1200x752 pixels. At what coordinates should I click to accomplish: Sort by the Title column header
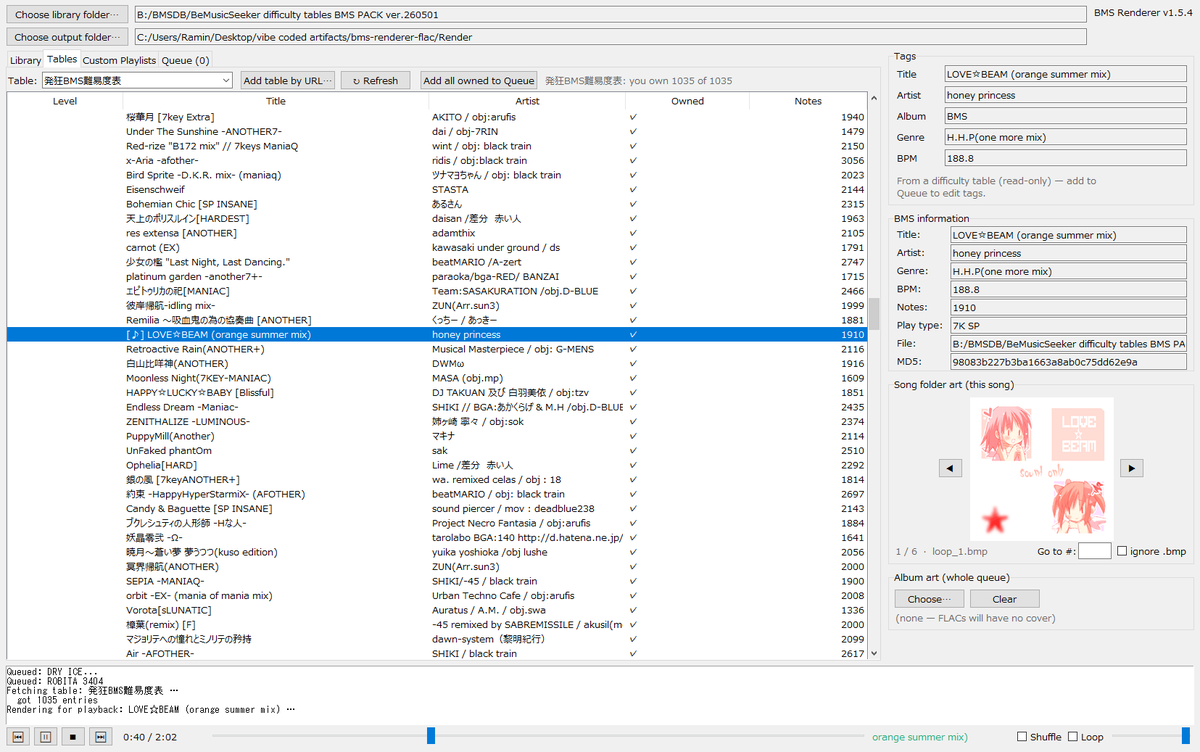pos(276,101)
